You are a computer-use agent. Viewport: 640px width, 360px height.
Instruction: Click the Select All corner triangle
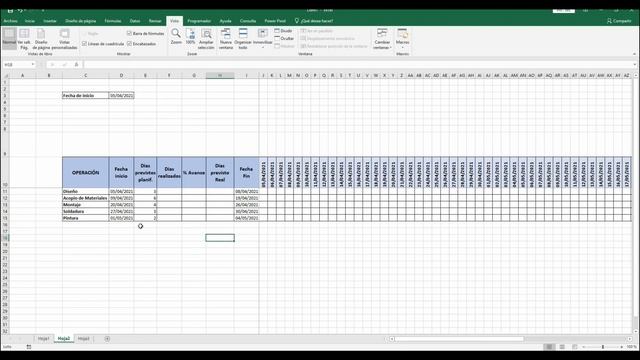click(x=6, y=76)
